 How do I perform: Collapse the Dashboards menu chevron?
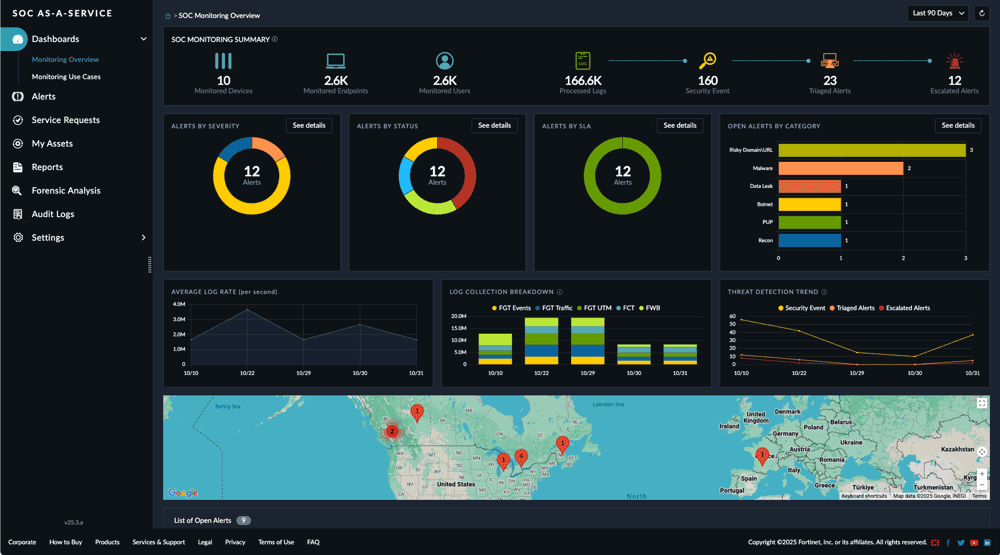click(143, 39)
